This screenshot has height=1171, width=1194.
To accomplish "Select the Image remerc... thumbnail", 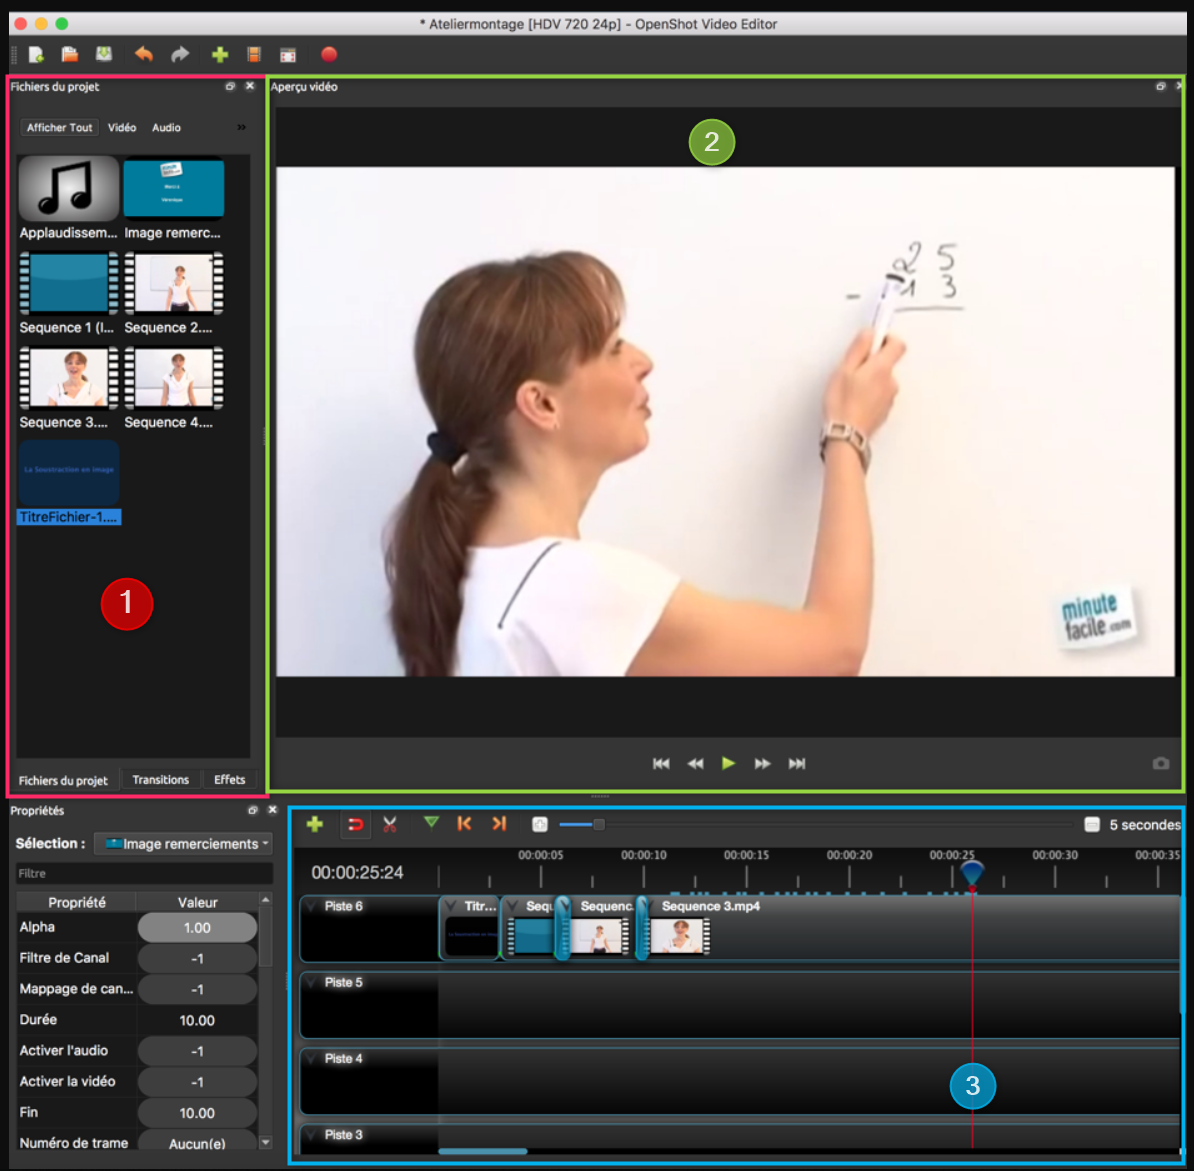I will 174,198.
